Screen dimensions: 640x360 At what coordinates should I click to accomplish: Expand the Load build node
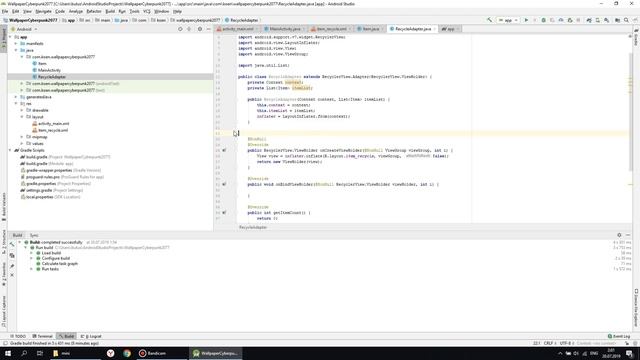31,253
